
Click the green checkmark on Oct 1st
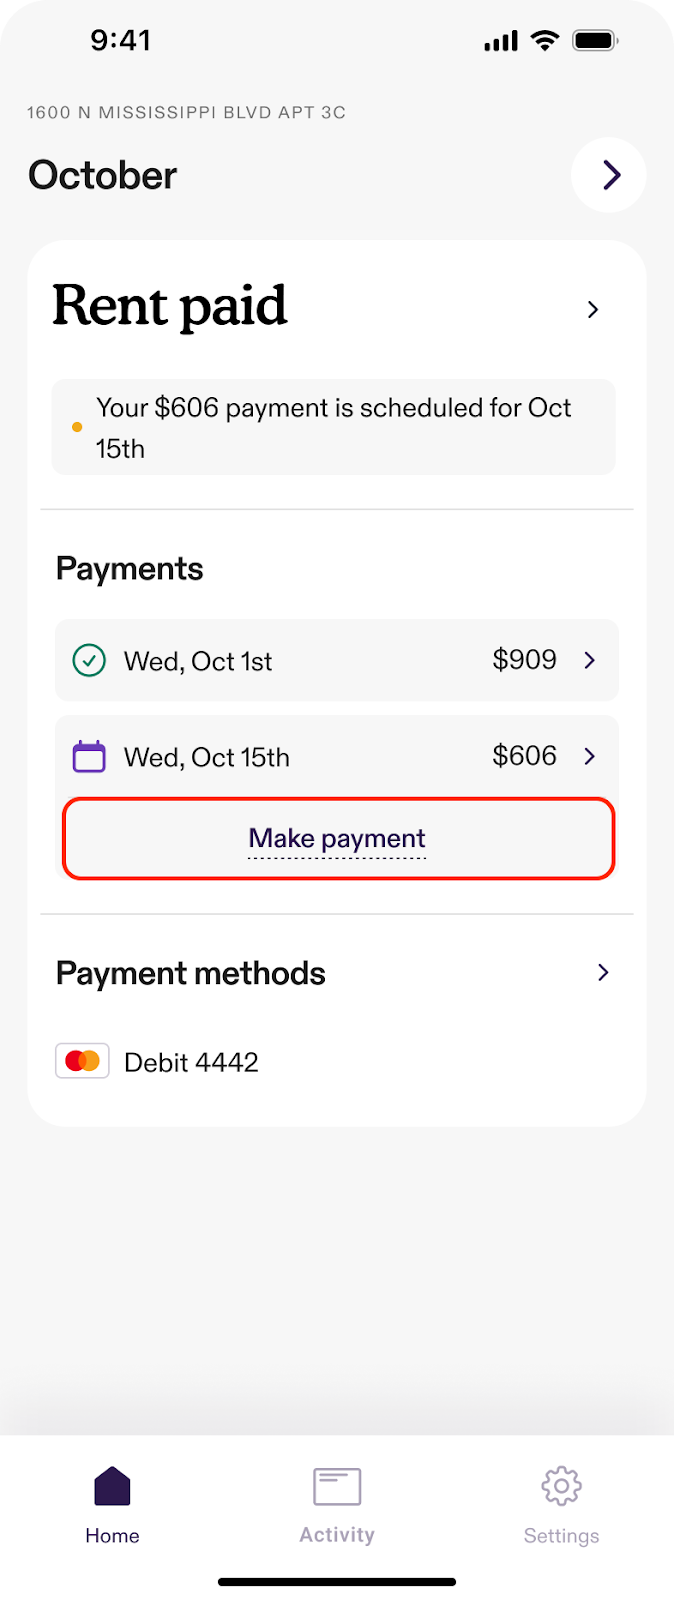pos(89,660)
